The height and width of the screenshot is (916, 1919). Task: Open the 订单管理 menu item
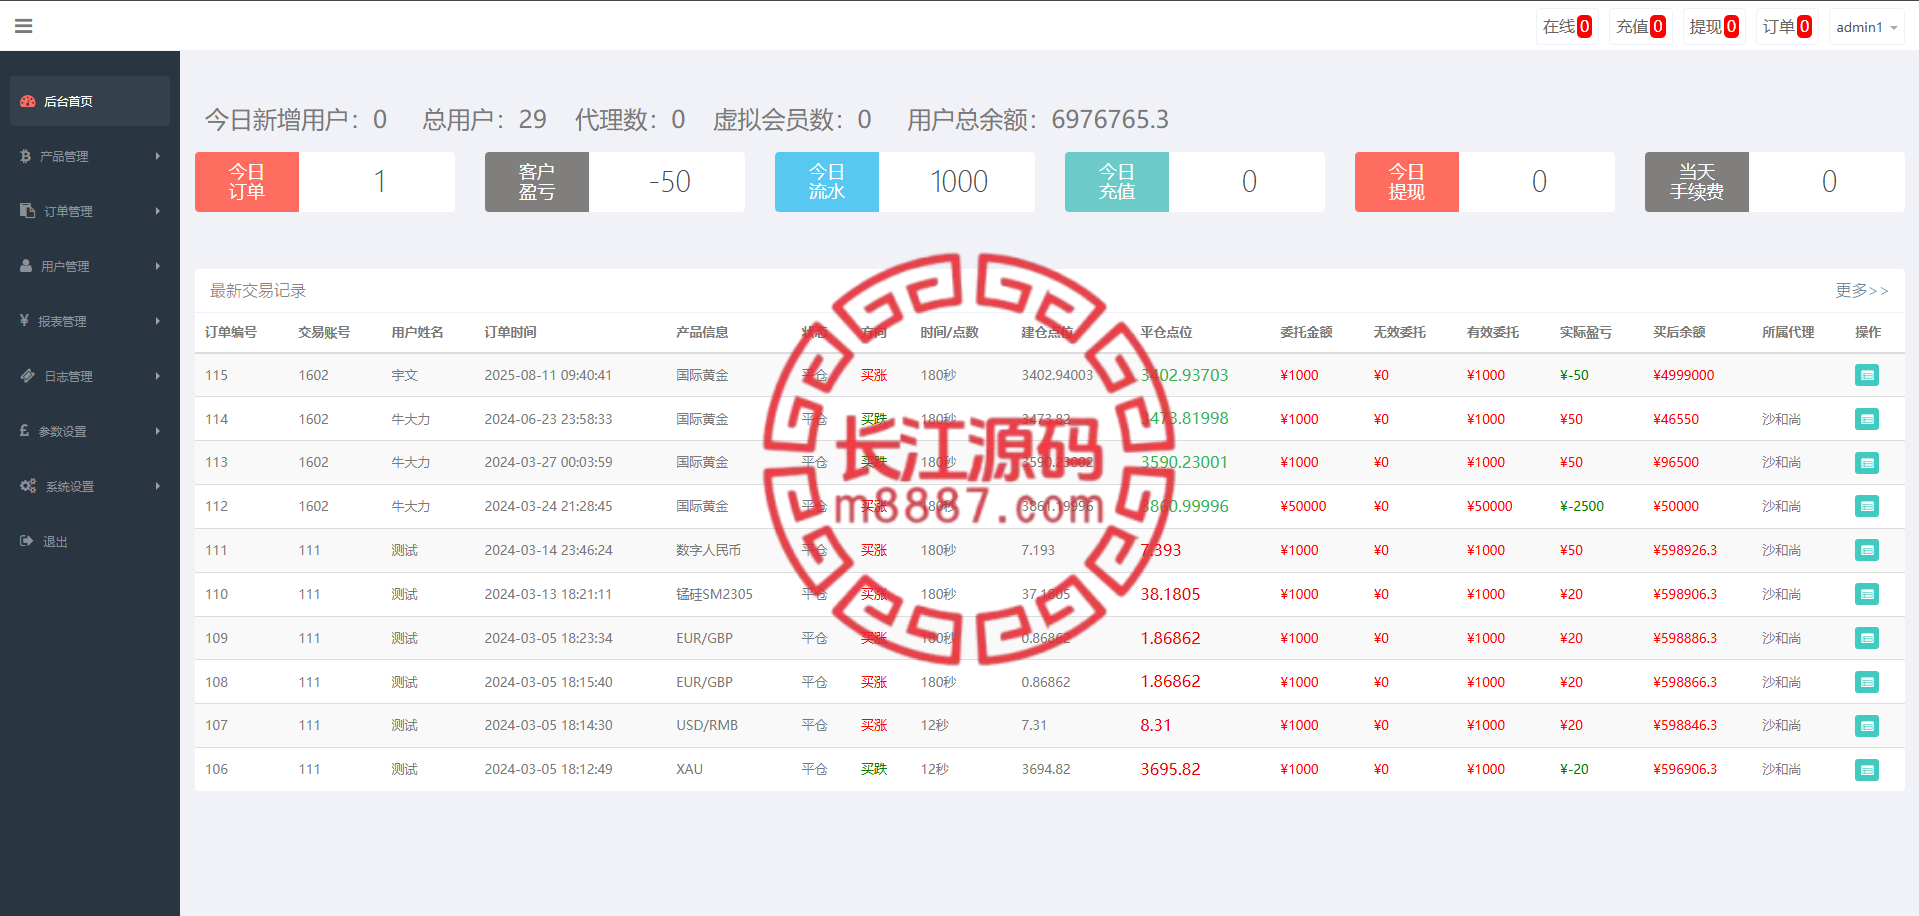pos(90,211)
